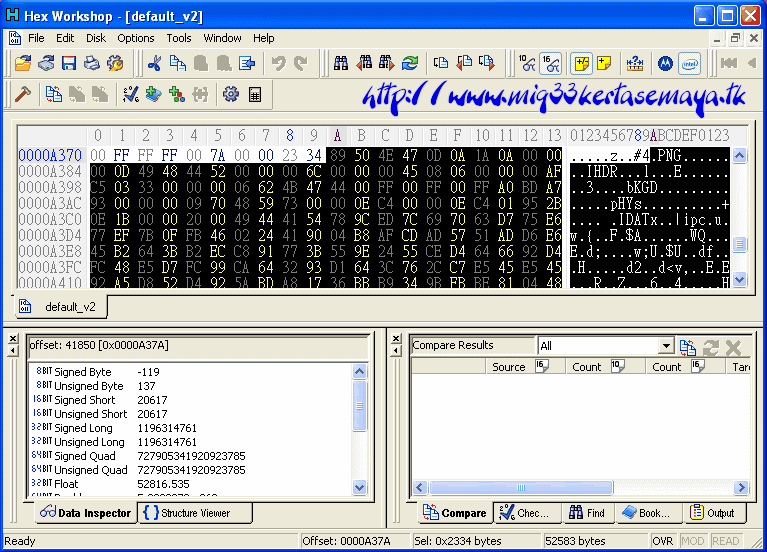Select the '8 bit Signed Byte' row
Screen dimensions: 767x552
click(191, 372)
